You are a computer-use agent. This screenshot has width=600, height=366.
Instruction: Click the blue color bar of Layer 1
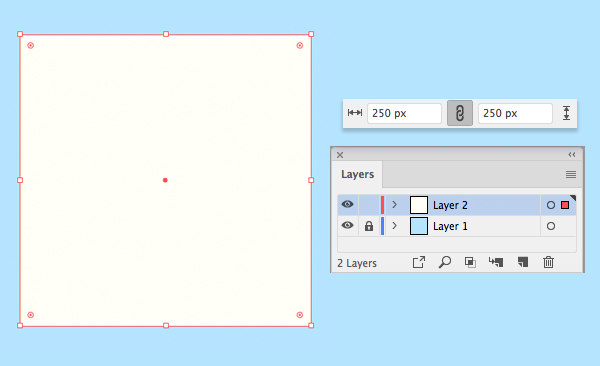382,226
